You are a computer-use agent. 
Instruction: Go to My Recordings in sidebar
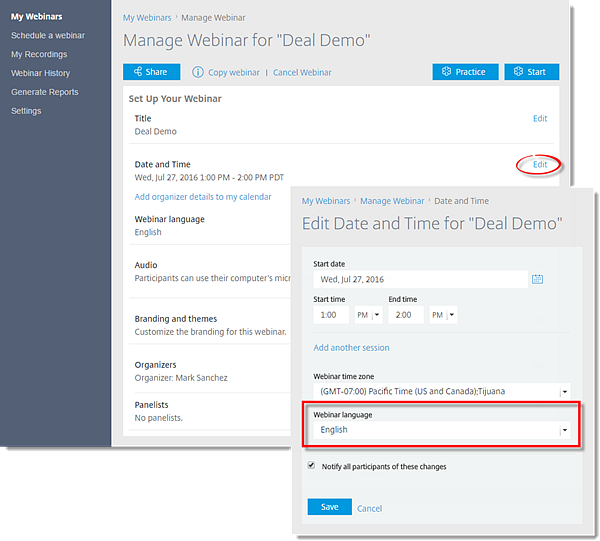click(x=39, y=54)
